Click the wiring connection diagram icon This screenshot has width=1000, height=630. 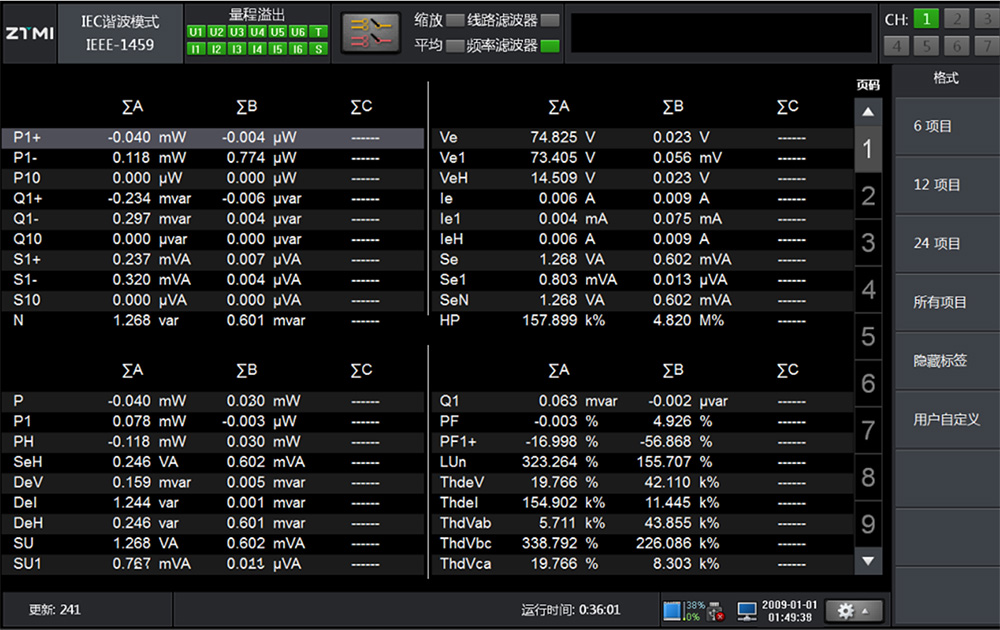[370, 33]
